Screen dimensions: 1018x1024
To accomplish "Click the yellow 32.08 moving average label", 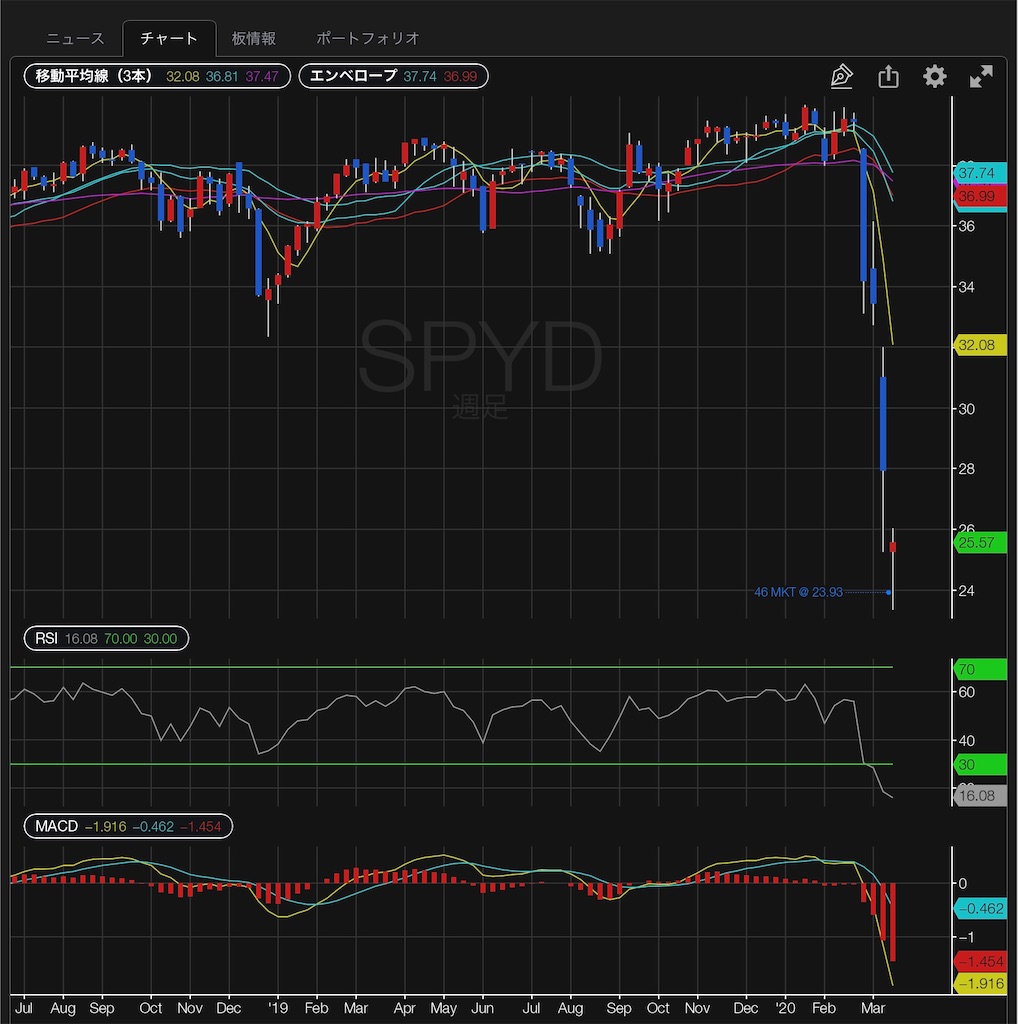I will pos(980,345).
